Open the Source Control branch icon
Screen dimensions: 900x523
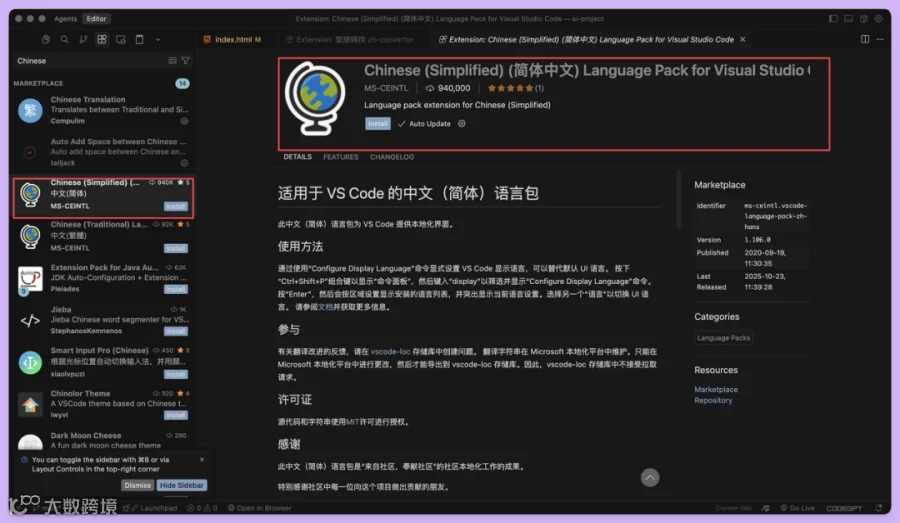coord(83,40)
